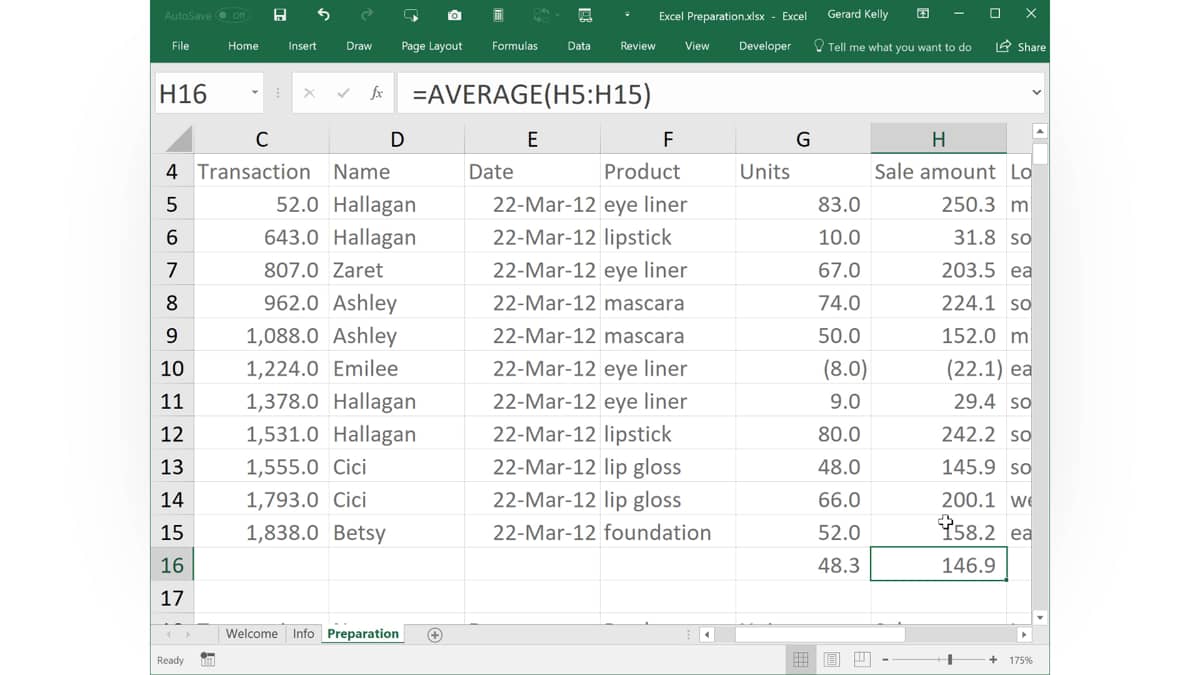Switch to the Home ribbon tab

pyautogui.click(x=243, y=46)
